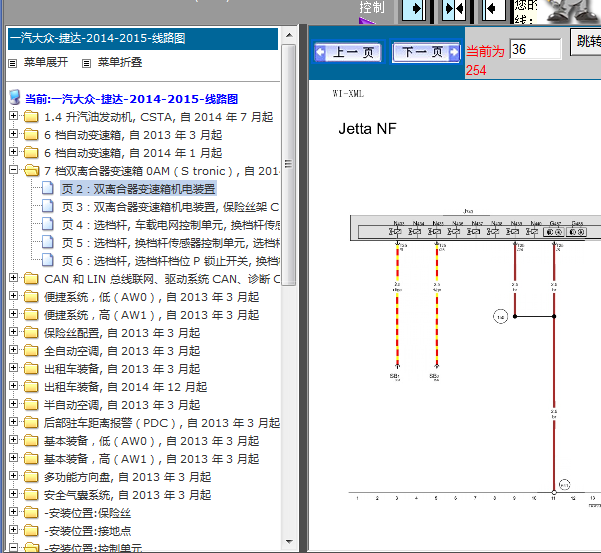
Task: Click folder icon of 1.4 升汽油发动机 entry
Action: point(31,116)
